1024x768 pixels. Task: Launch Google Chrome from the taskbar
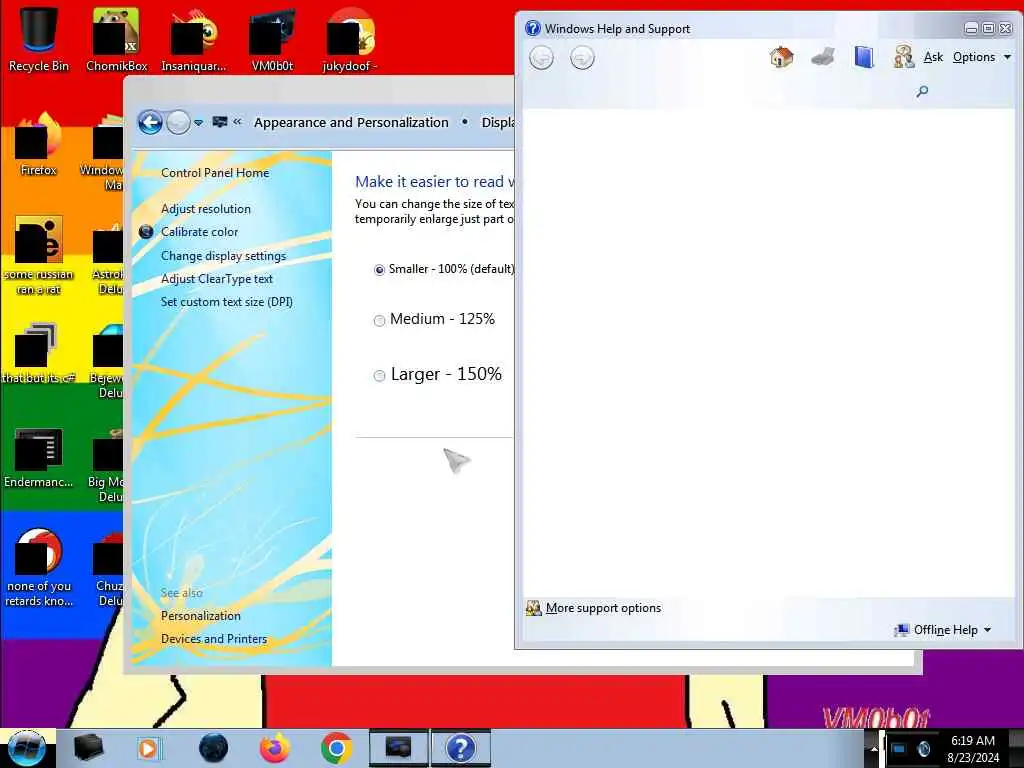click(336, 748)
